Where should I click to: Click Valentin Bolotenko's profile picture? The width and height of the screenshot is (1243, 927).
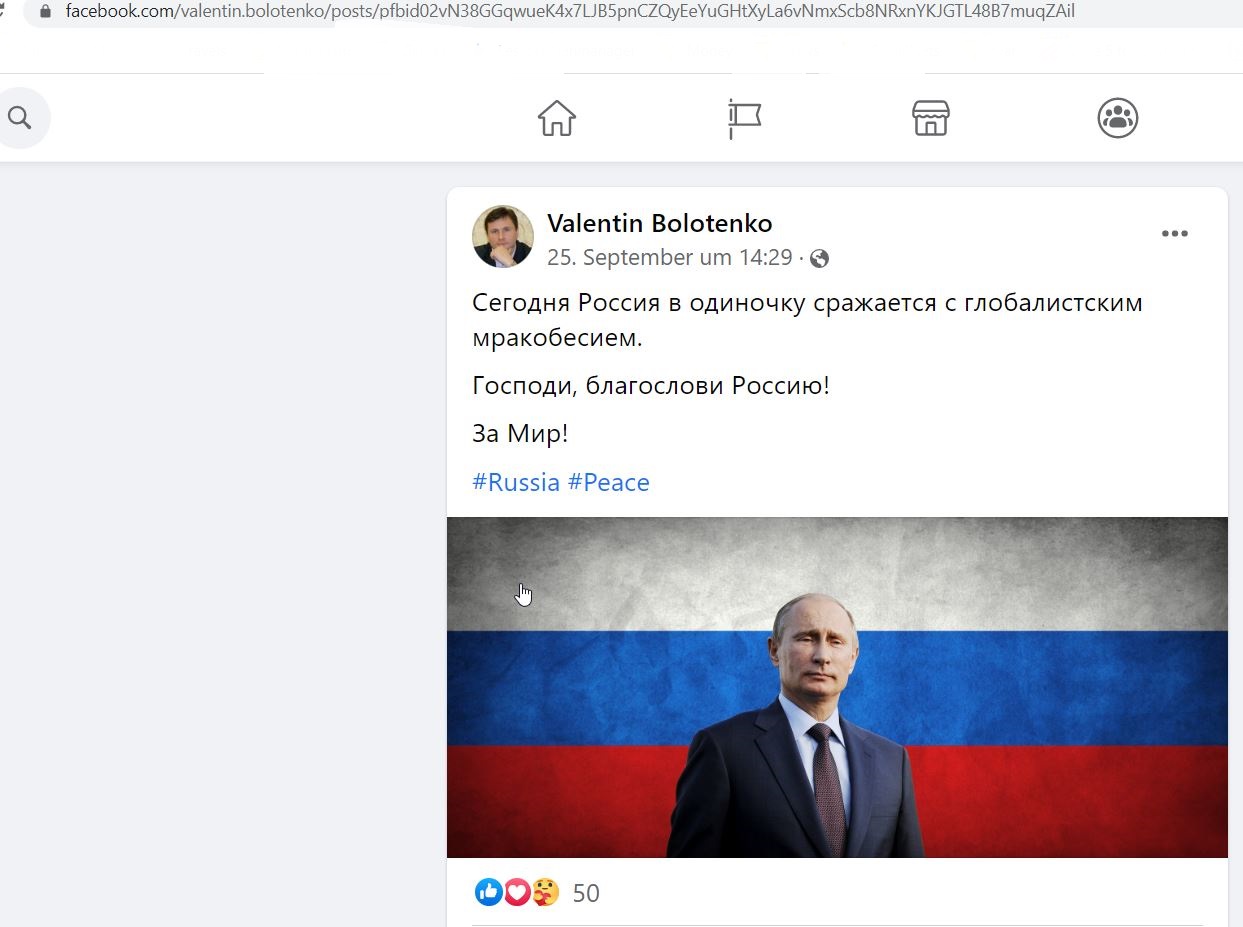[x=503, y=237]
